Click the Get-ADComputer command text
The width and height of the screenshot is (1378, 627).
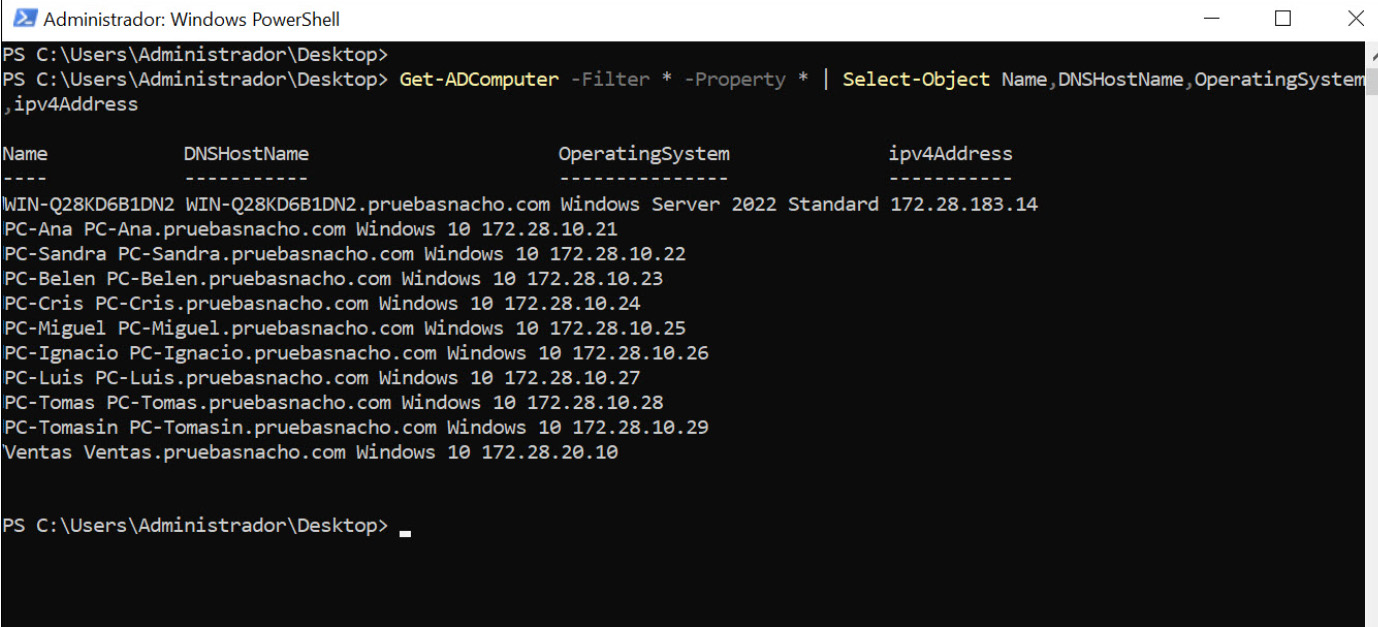(479, 79)
